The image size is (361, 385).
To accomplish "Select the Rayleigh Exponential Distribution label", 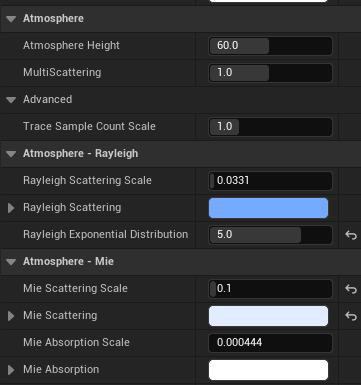I will (105, 234).
